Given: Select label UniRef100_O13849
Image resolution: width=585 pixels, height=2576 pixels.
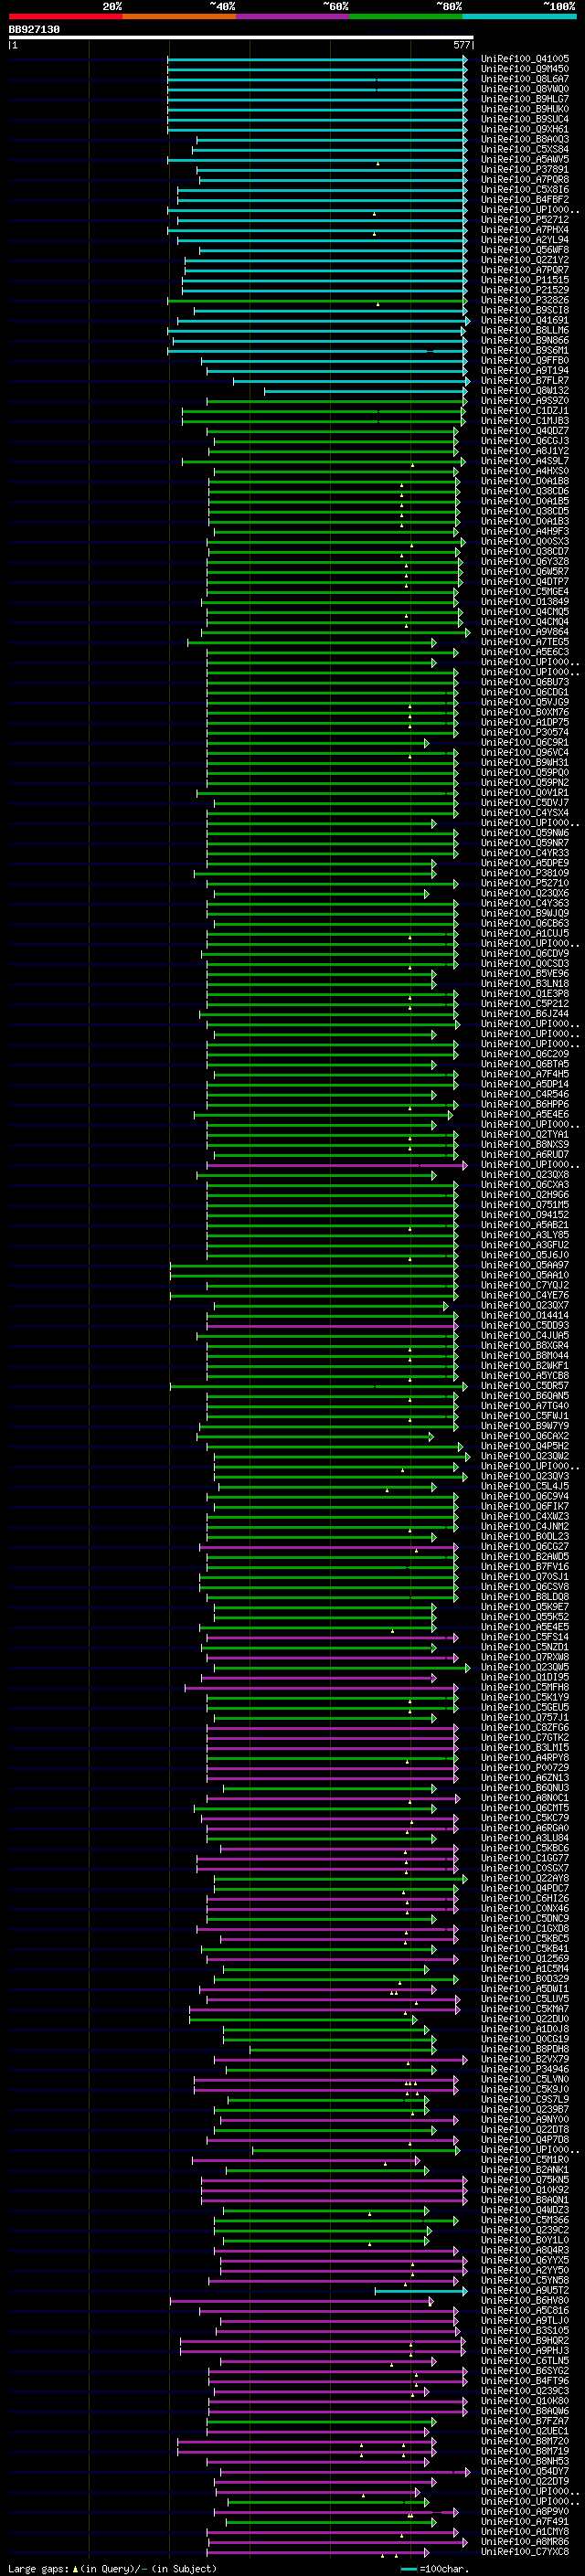Looking at the screenshot, I should coord(525,602).
